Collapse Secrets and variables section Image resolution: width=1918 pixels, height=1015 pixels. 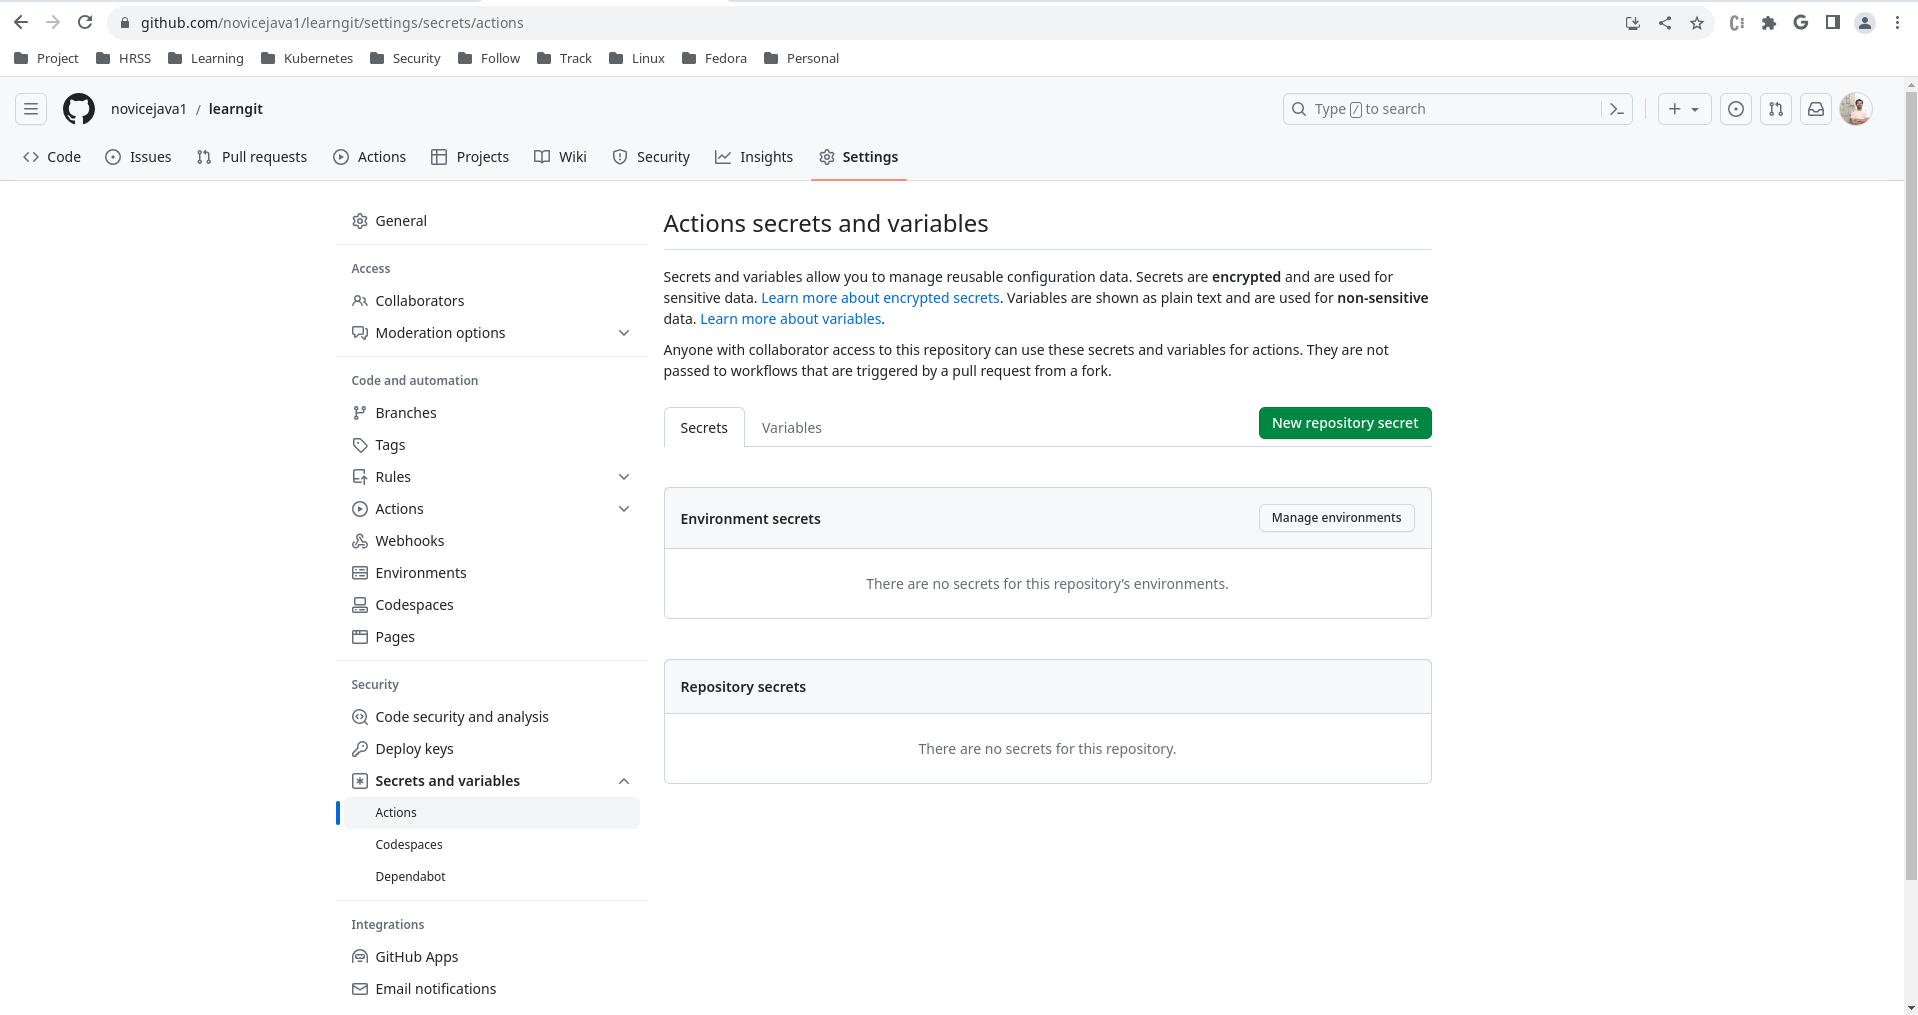click(x=623, y=781)
